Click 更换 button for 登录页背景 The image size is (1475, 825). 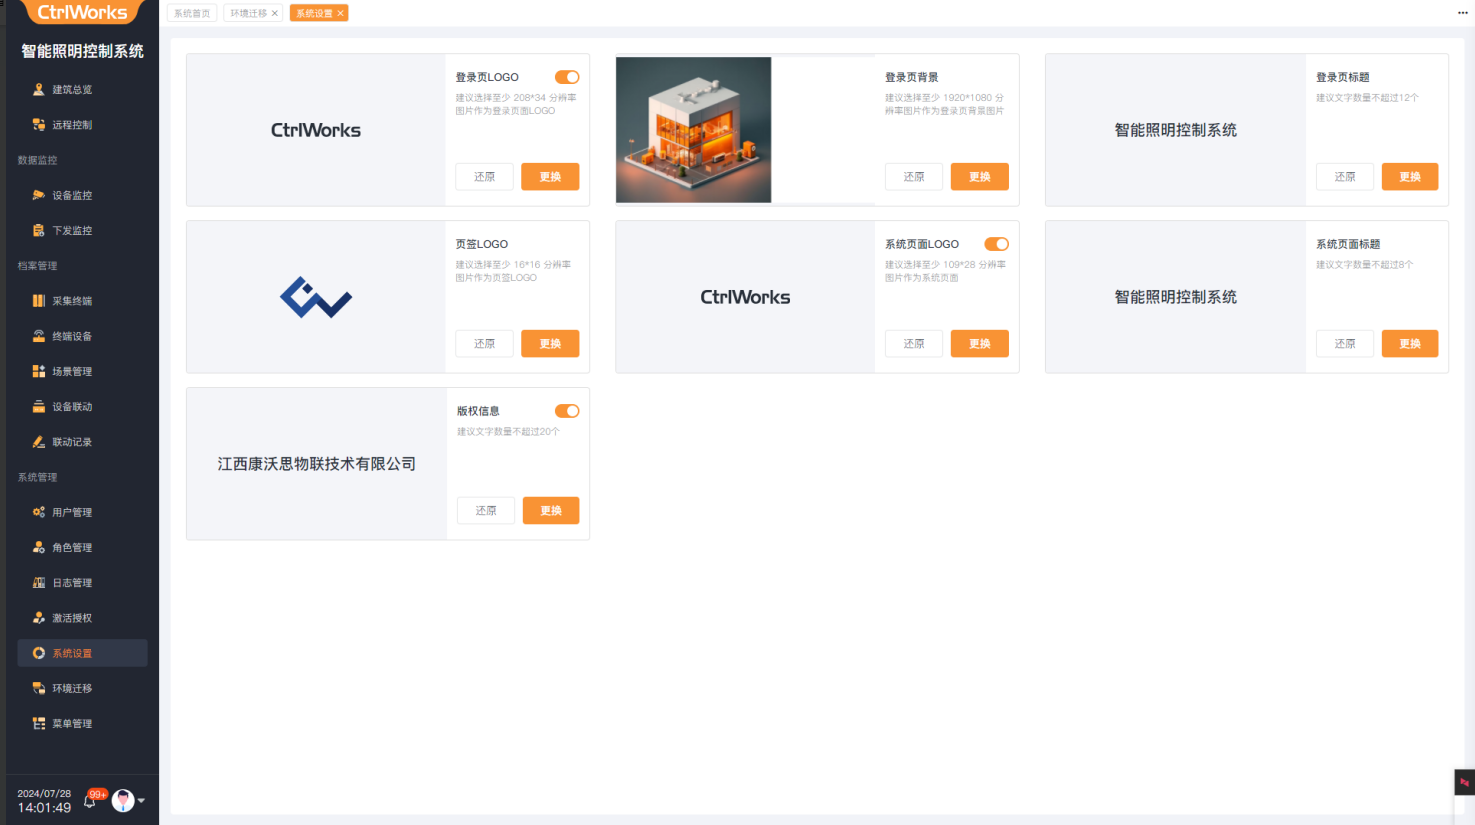[979, 177]
